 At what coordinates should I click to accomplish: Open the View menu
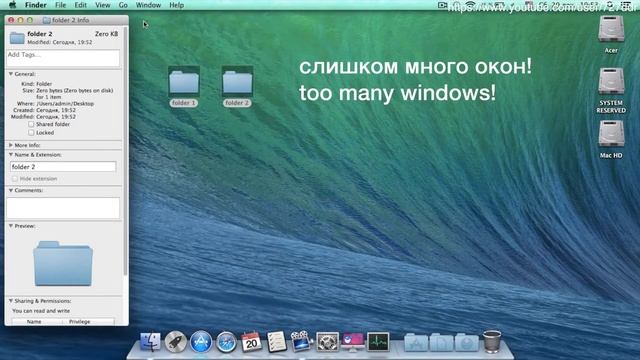[x=102, y=5]
